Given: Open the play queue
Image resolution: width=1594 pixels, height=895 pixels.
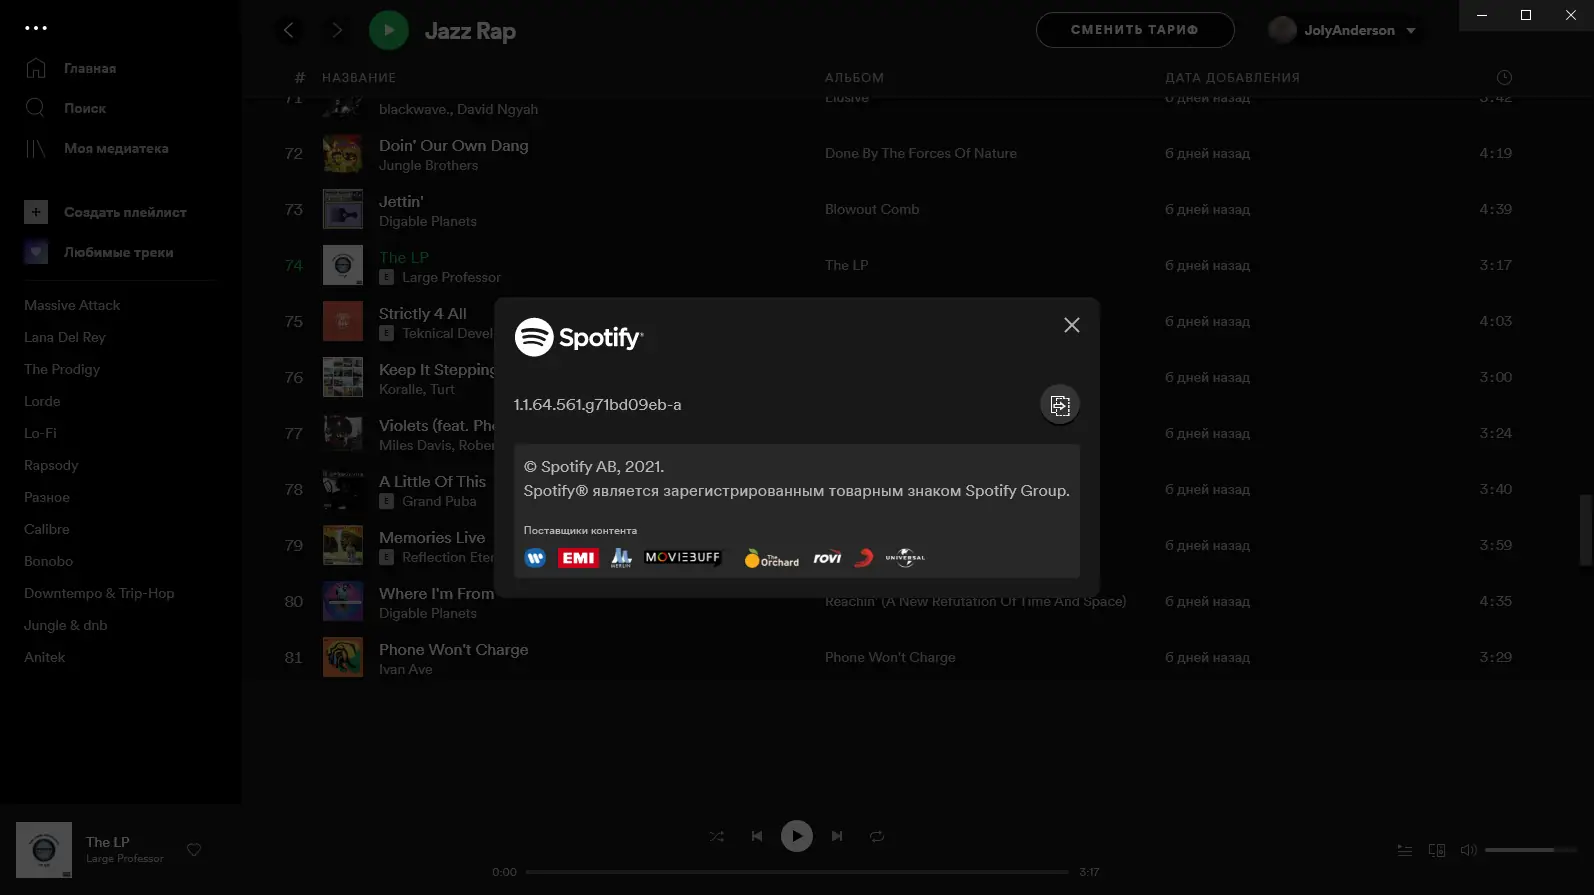Looking at the screenshot, I should pos(1405,850).
